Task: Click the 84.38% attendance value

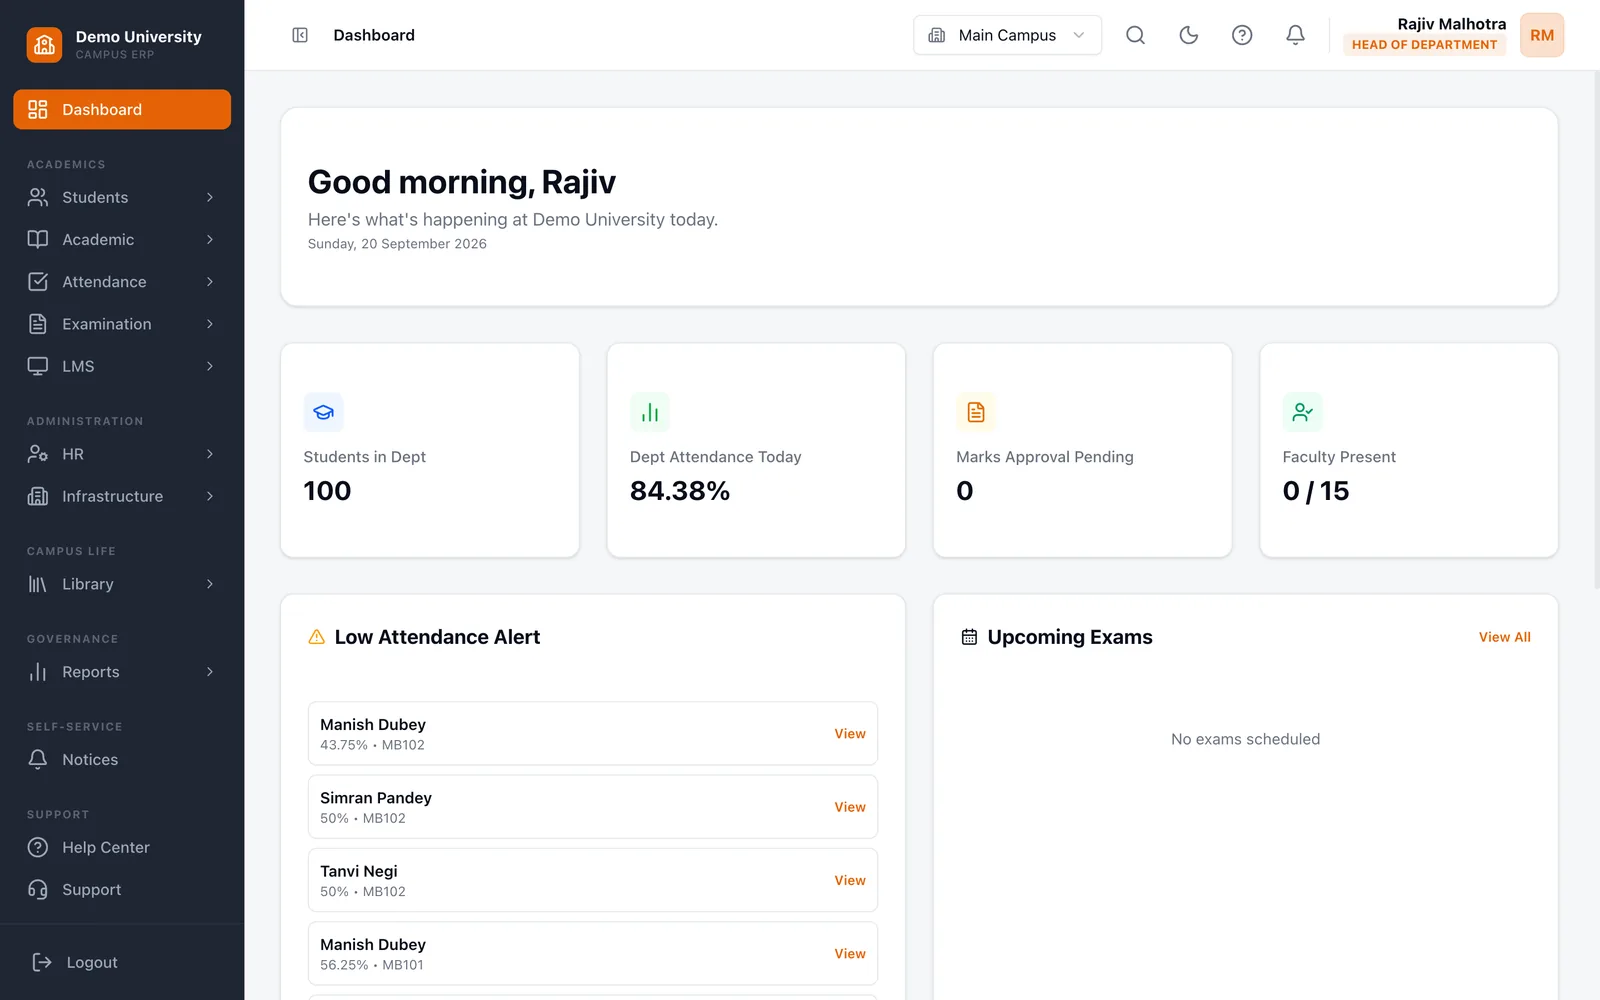Action: click(680, 491)
